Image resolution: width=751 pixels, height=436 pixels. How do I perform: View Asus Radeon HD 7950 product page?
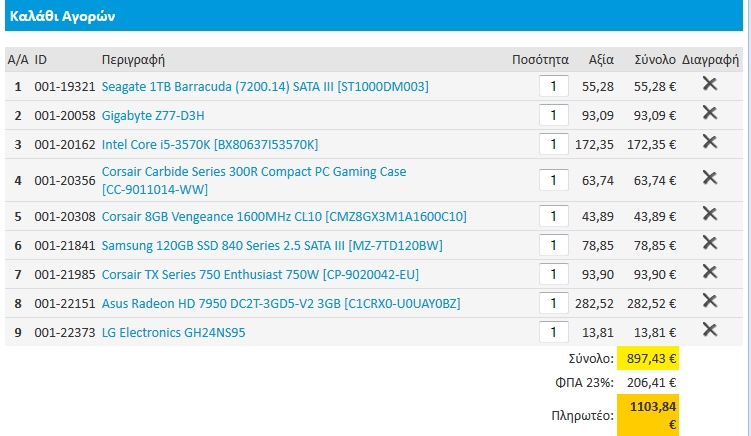(281, 304)
